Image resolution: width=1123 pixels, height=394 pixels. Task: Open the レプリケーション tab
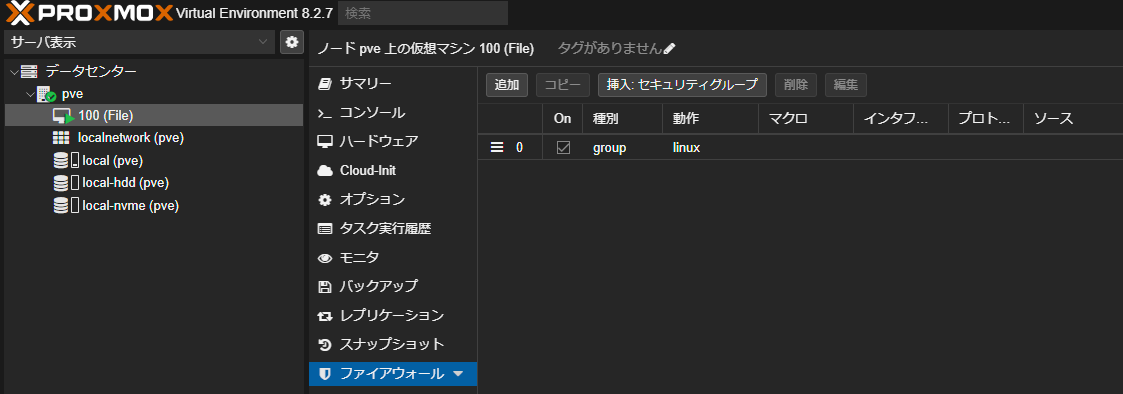[x=393, y=316]
